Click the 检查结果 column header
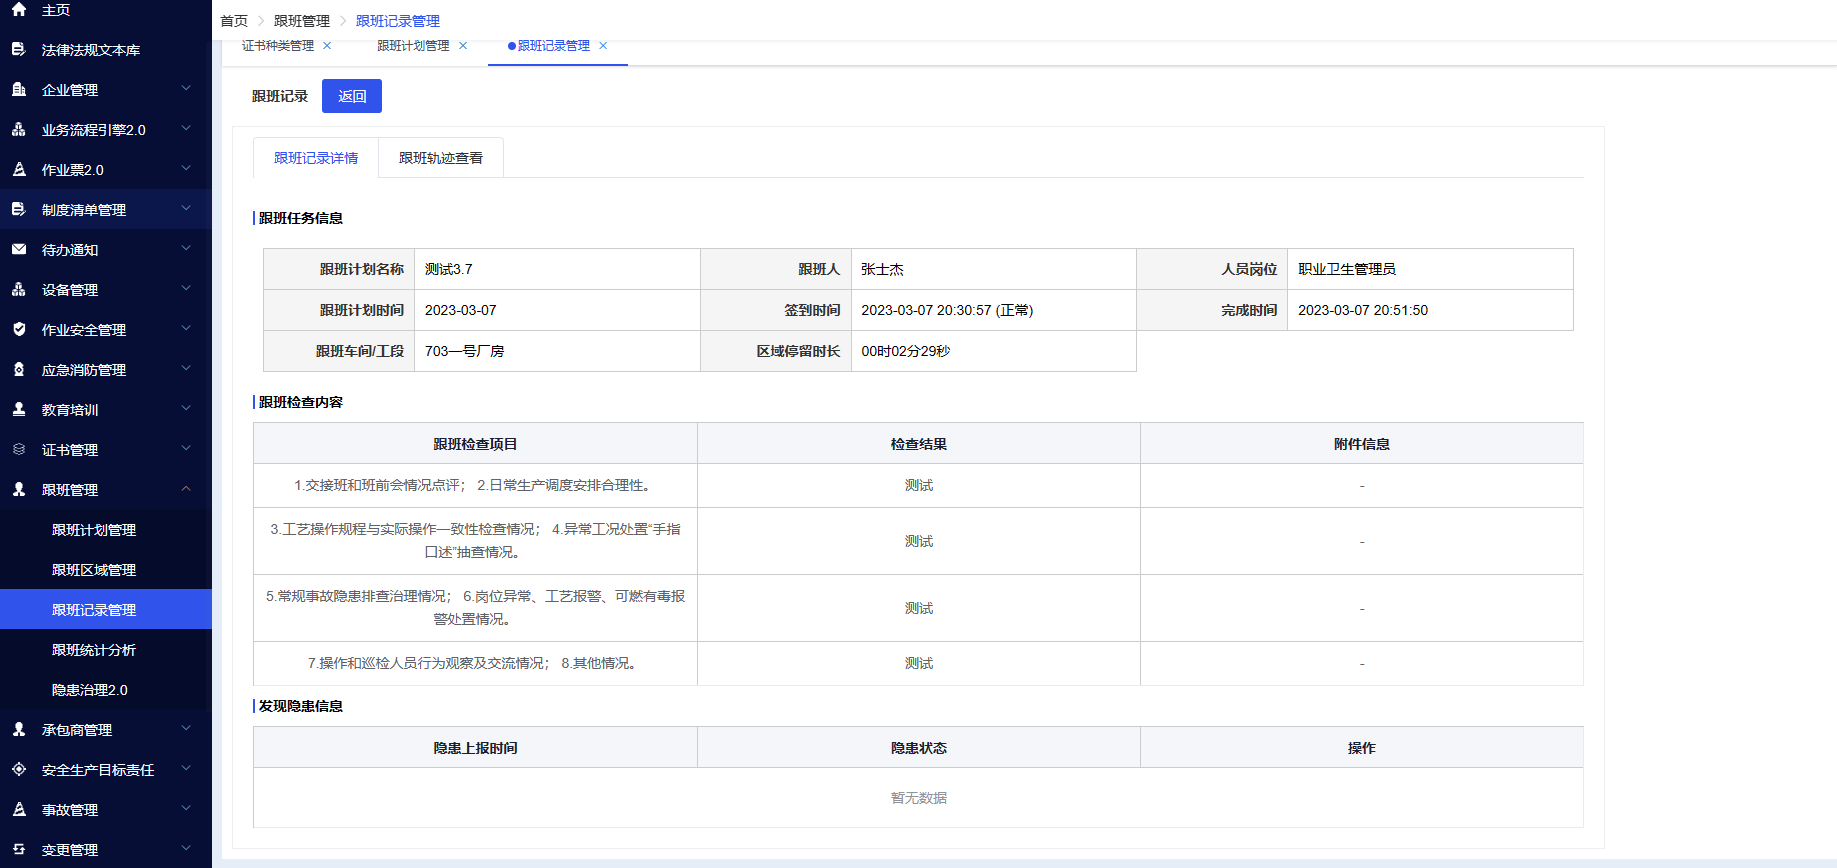Screen dimensions: 1837x868 [919, 444]
